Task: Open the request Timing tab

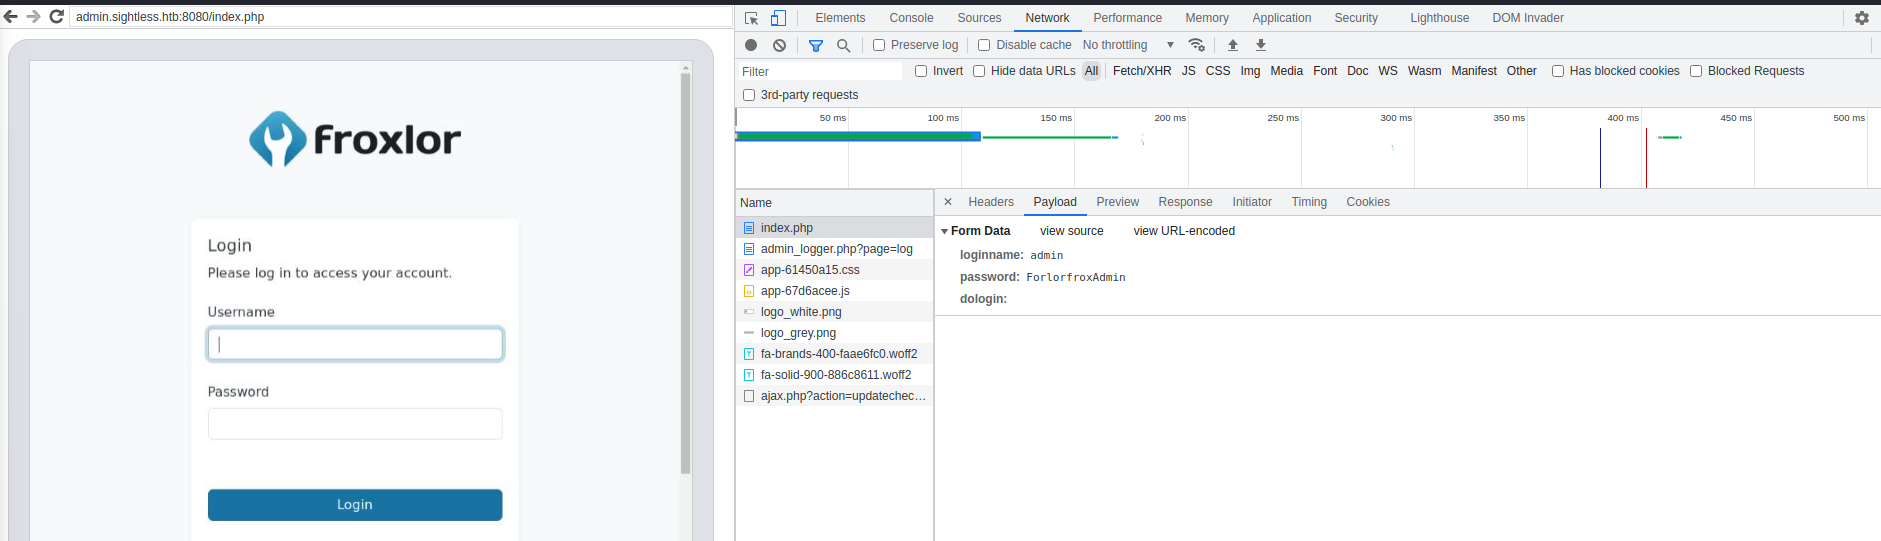Action: 1309,202
